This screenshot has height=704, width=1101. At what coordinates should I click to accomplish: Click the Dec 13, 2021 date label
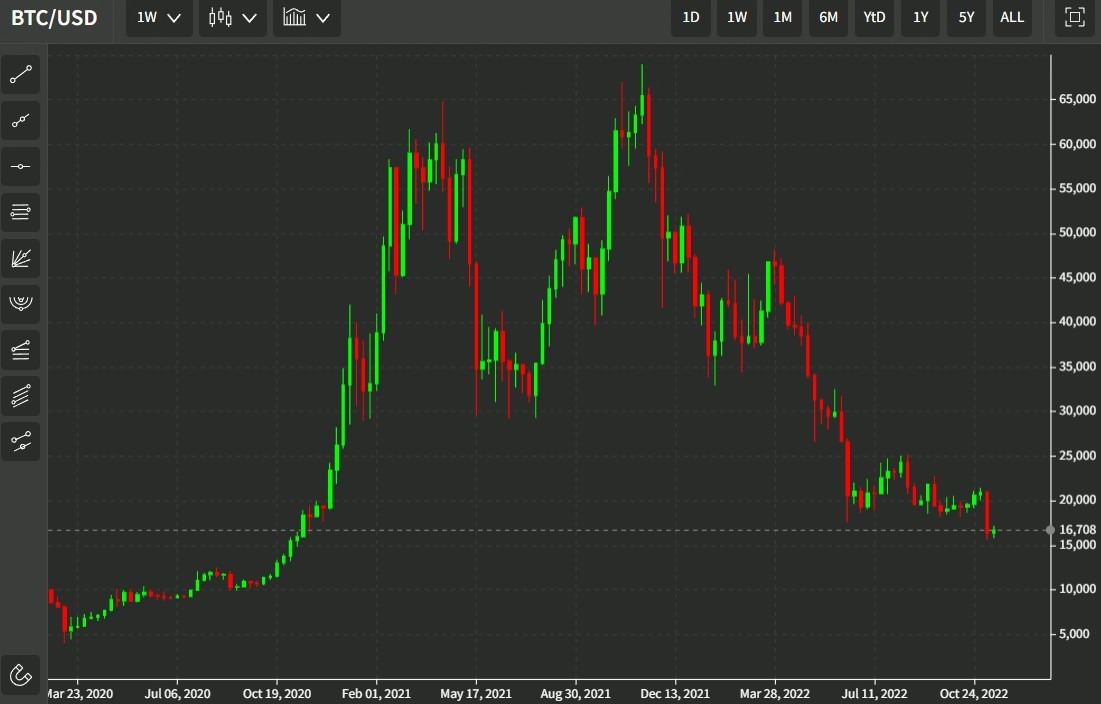tap(675, 693)
